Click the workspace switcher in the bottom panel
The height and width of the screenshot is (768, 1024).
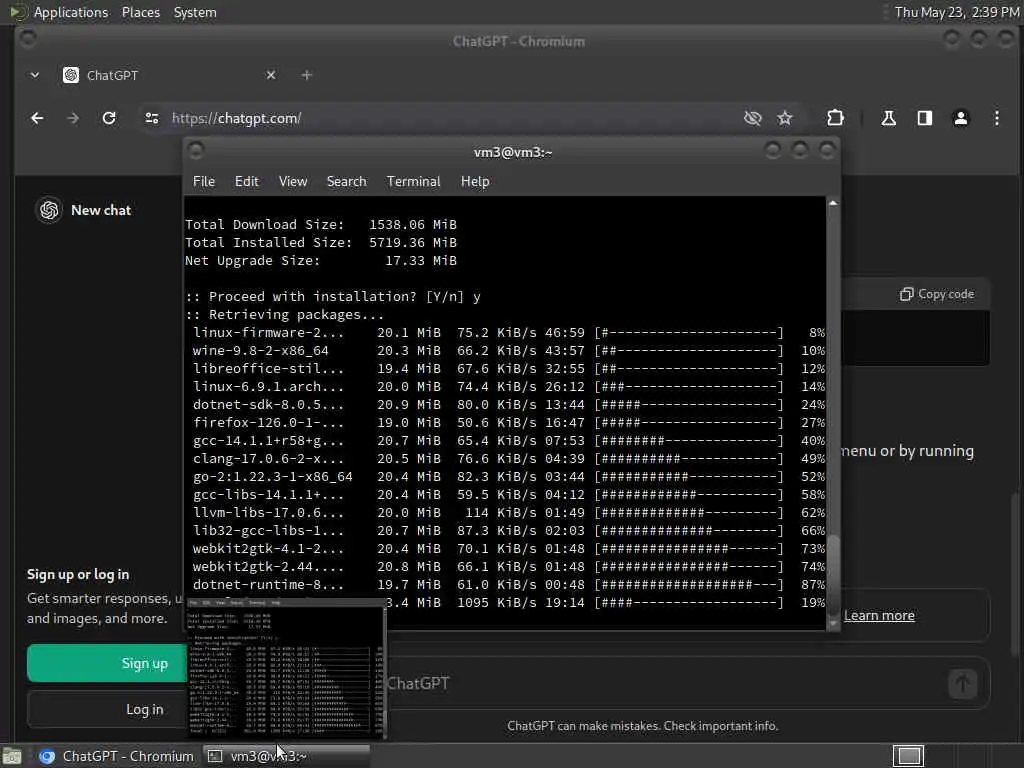pyautogui.click(x=908, y=756)
